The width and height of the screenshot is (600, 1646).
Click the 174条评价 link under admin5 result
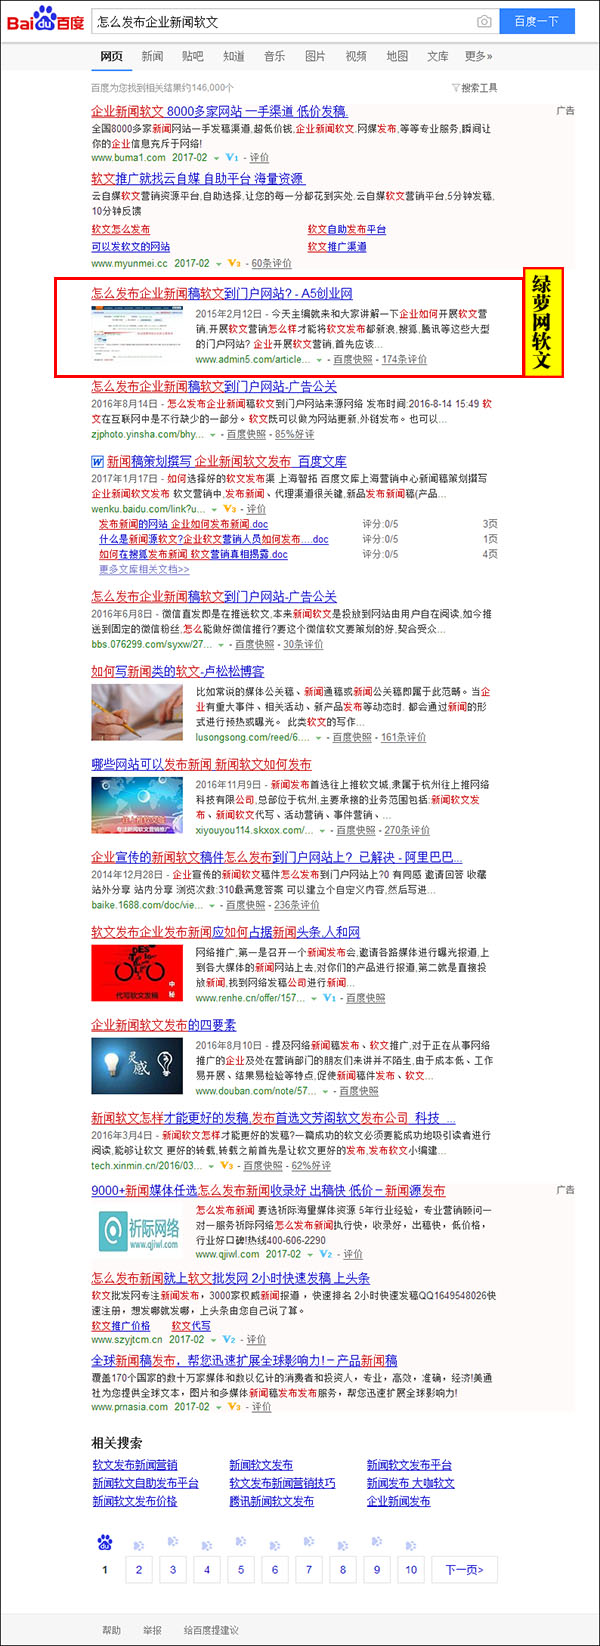[404, 360]
